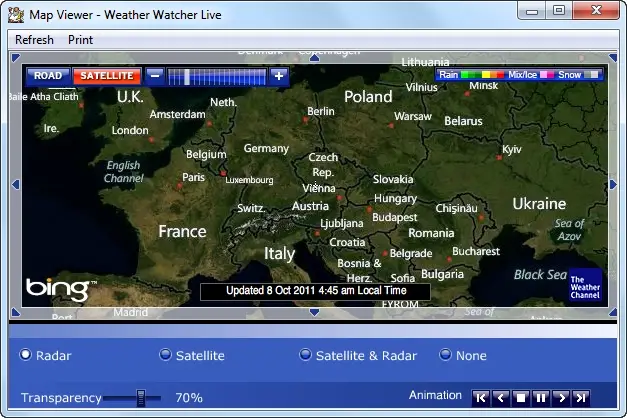Pan map southwest with corner arrow

(x=16, y=312)
